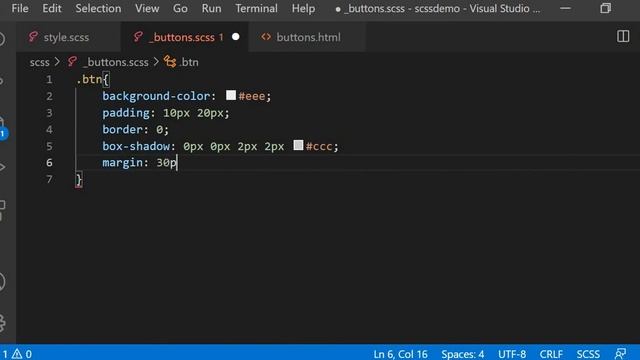The height and width of the screenshot is (360, 640).
Task: Change the CRLF line ending
Action: click(551, 354)
